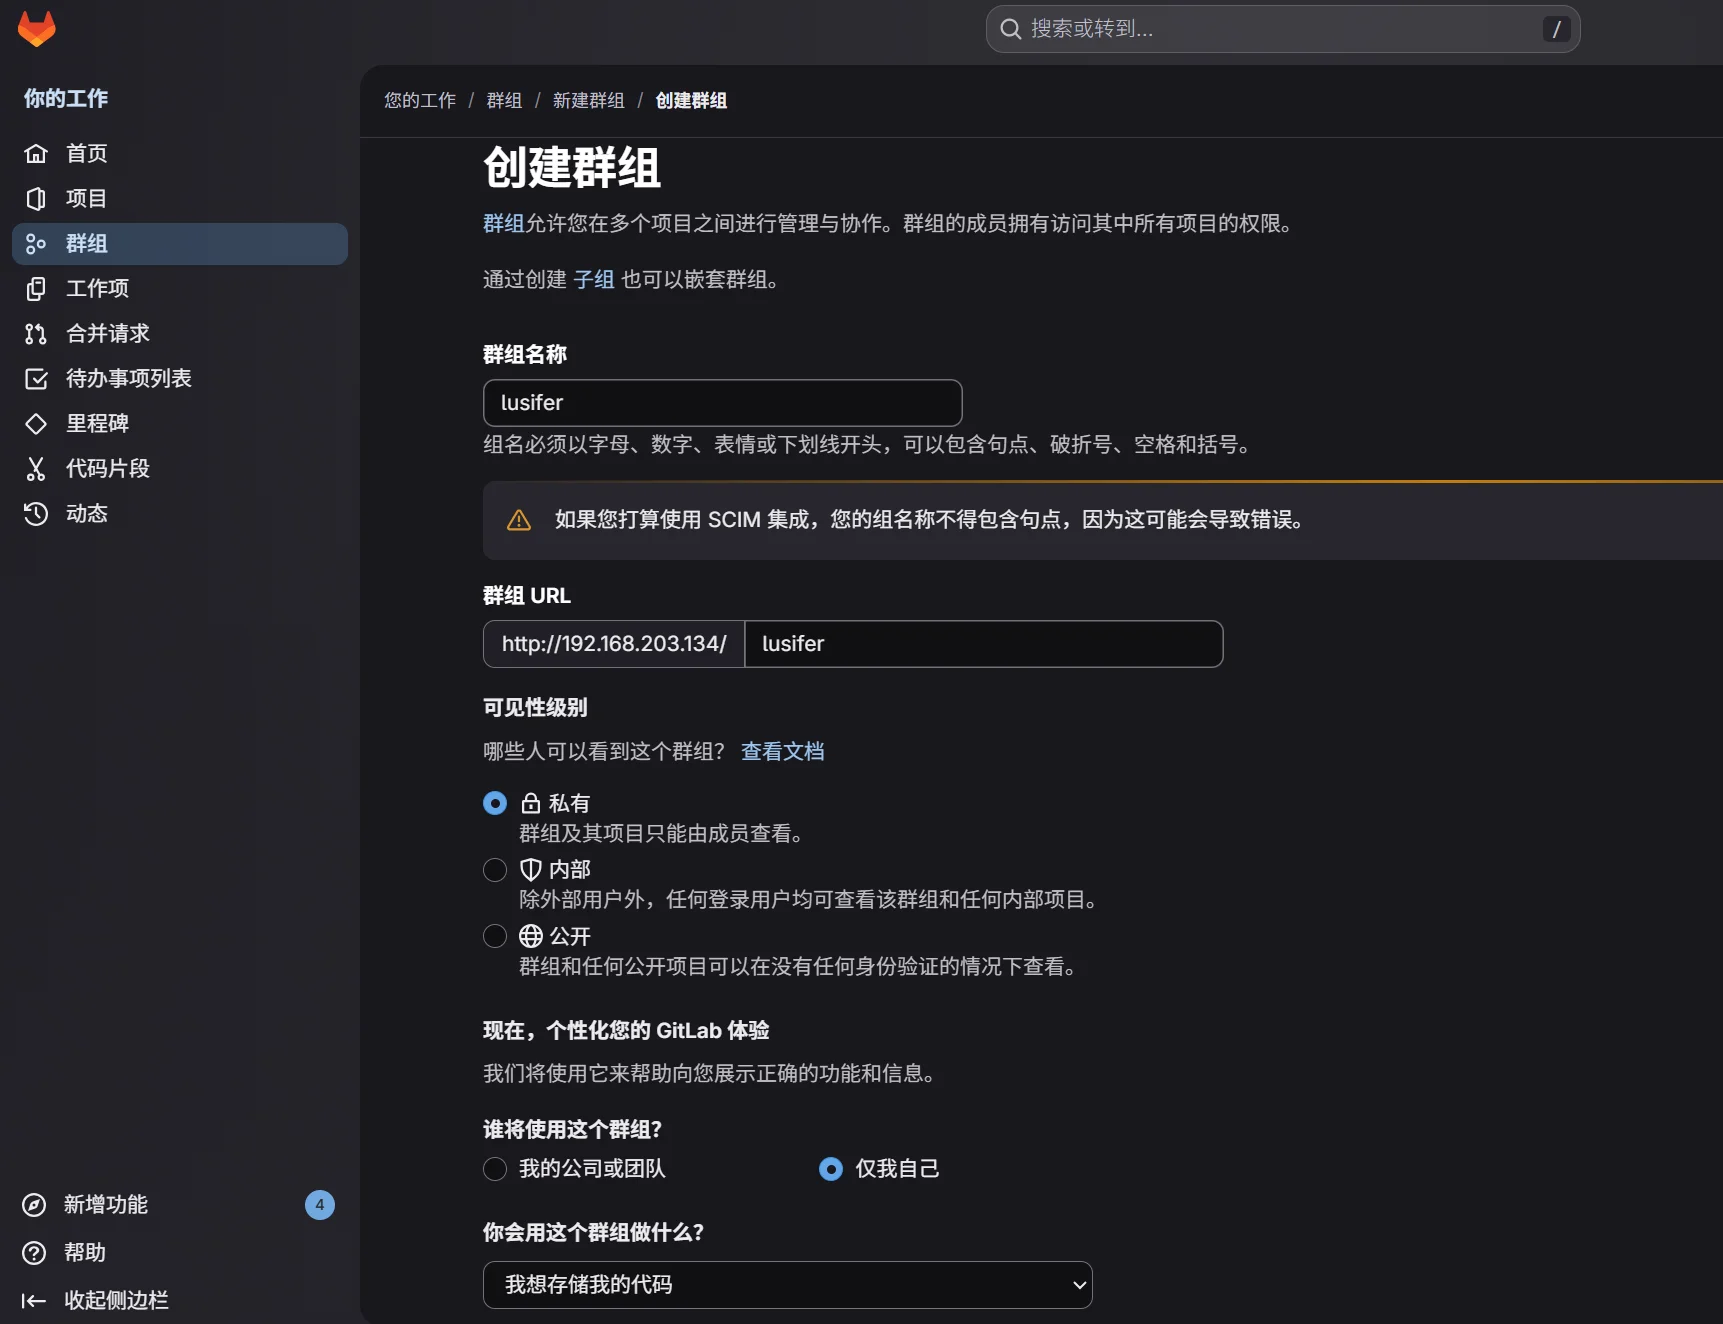Click the history icon beside 动态
The image size is (1723, 1324).
[x=36, y=513]
